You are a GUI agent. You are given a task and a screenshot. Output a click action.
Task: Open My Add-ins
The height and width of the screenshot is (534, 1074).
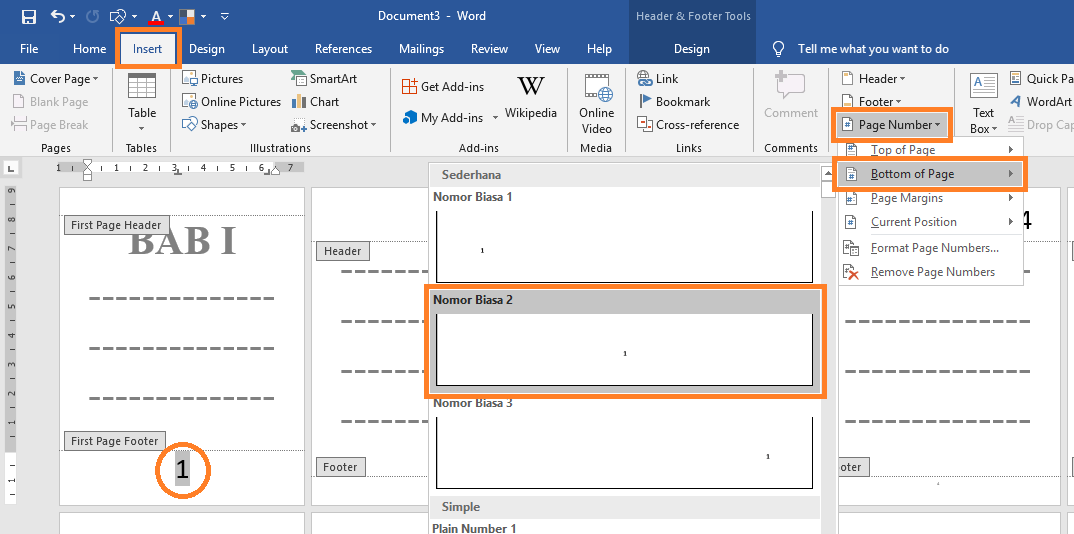pos(443,118)
